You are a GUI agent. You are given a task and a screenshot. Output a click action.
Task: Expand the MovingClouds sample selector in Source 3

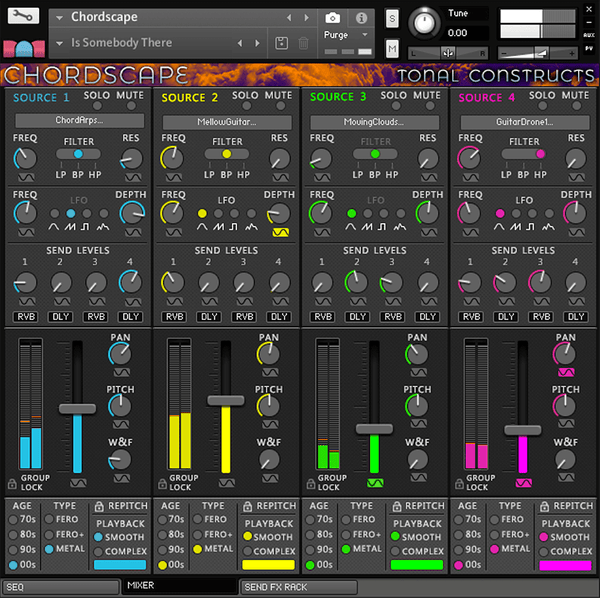tap(376, 121)
